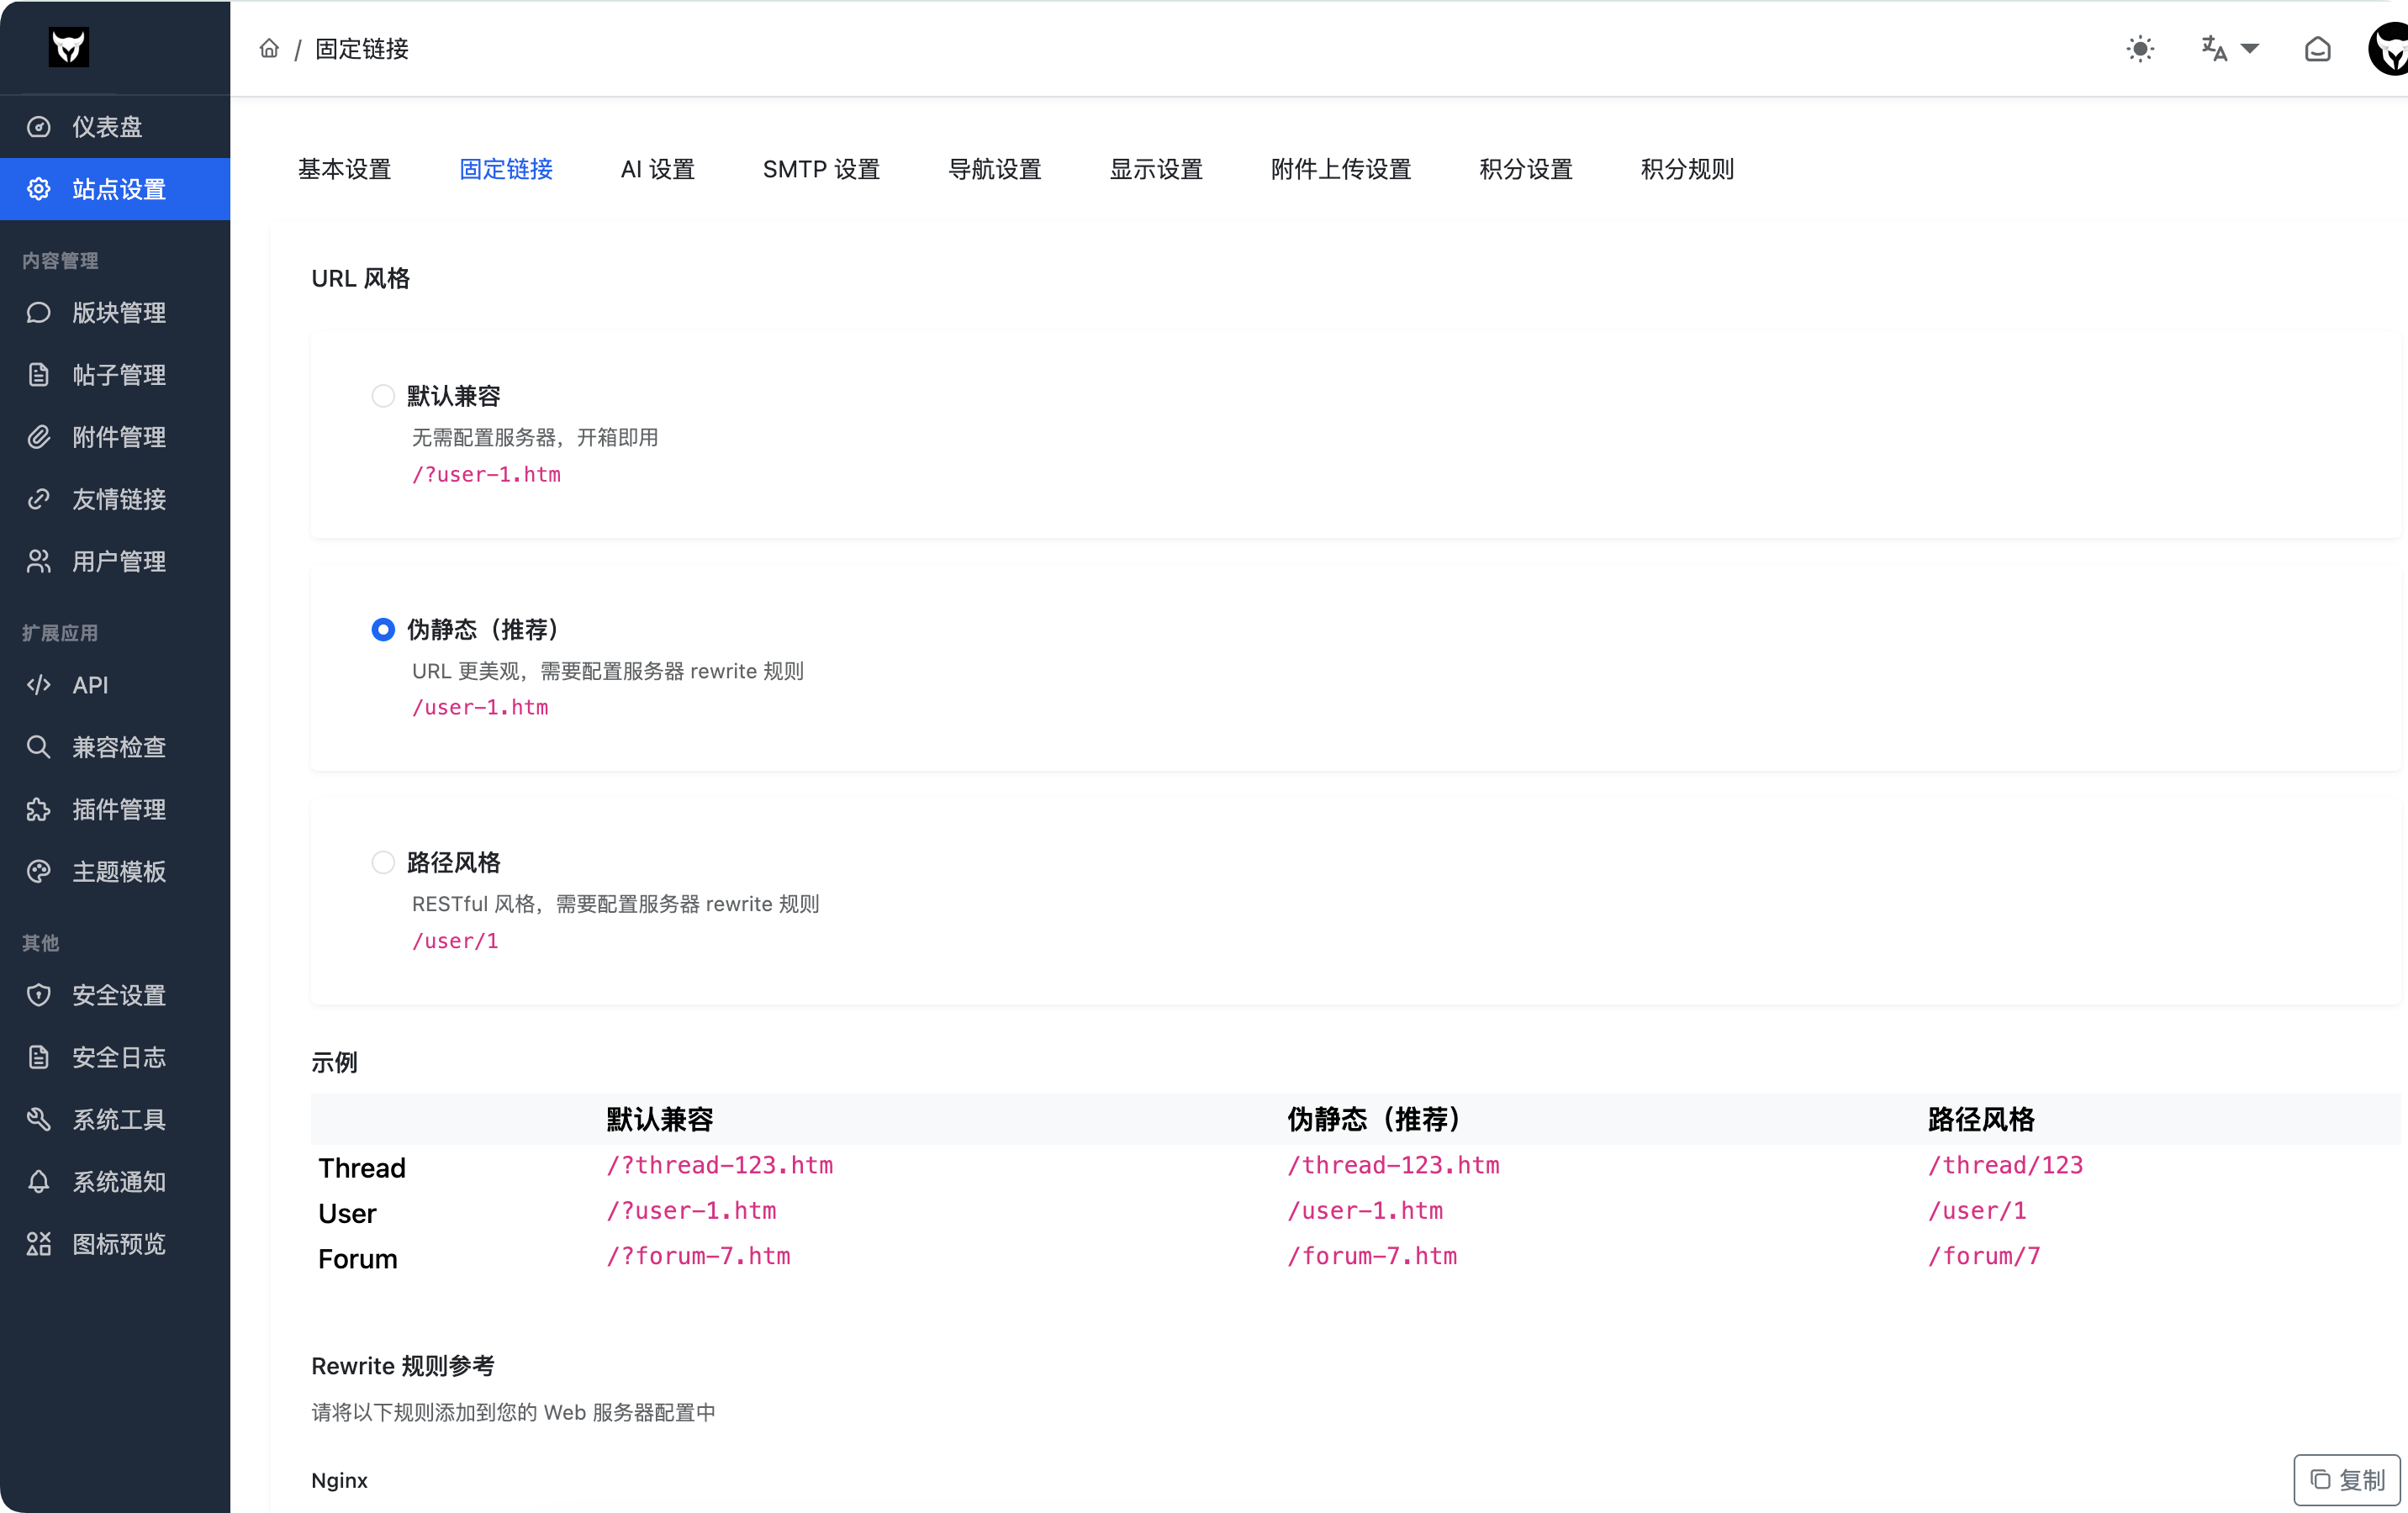
Task: Click the /?user-1.htm example under 默认兼容
Action: [486, 474]
